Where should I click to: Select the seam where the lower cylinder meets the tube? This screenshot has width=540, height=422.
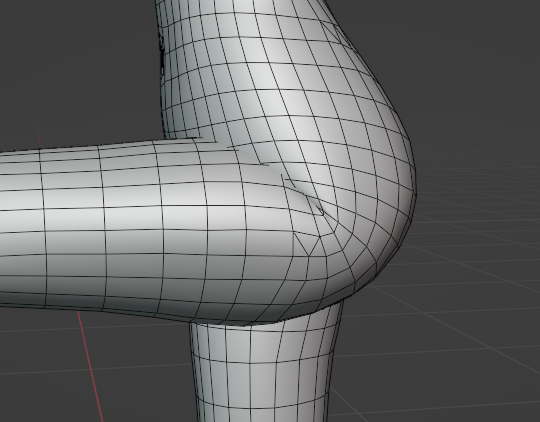point(265,322)
